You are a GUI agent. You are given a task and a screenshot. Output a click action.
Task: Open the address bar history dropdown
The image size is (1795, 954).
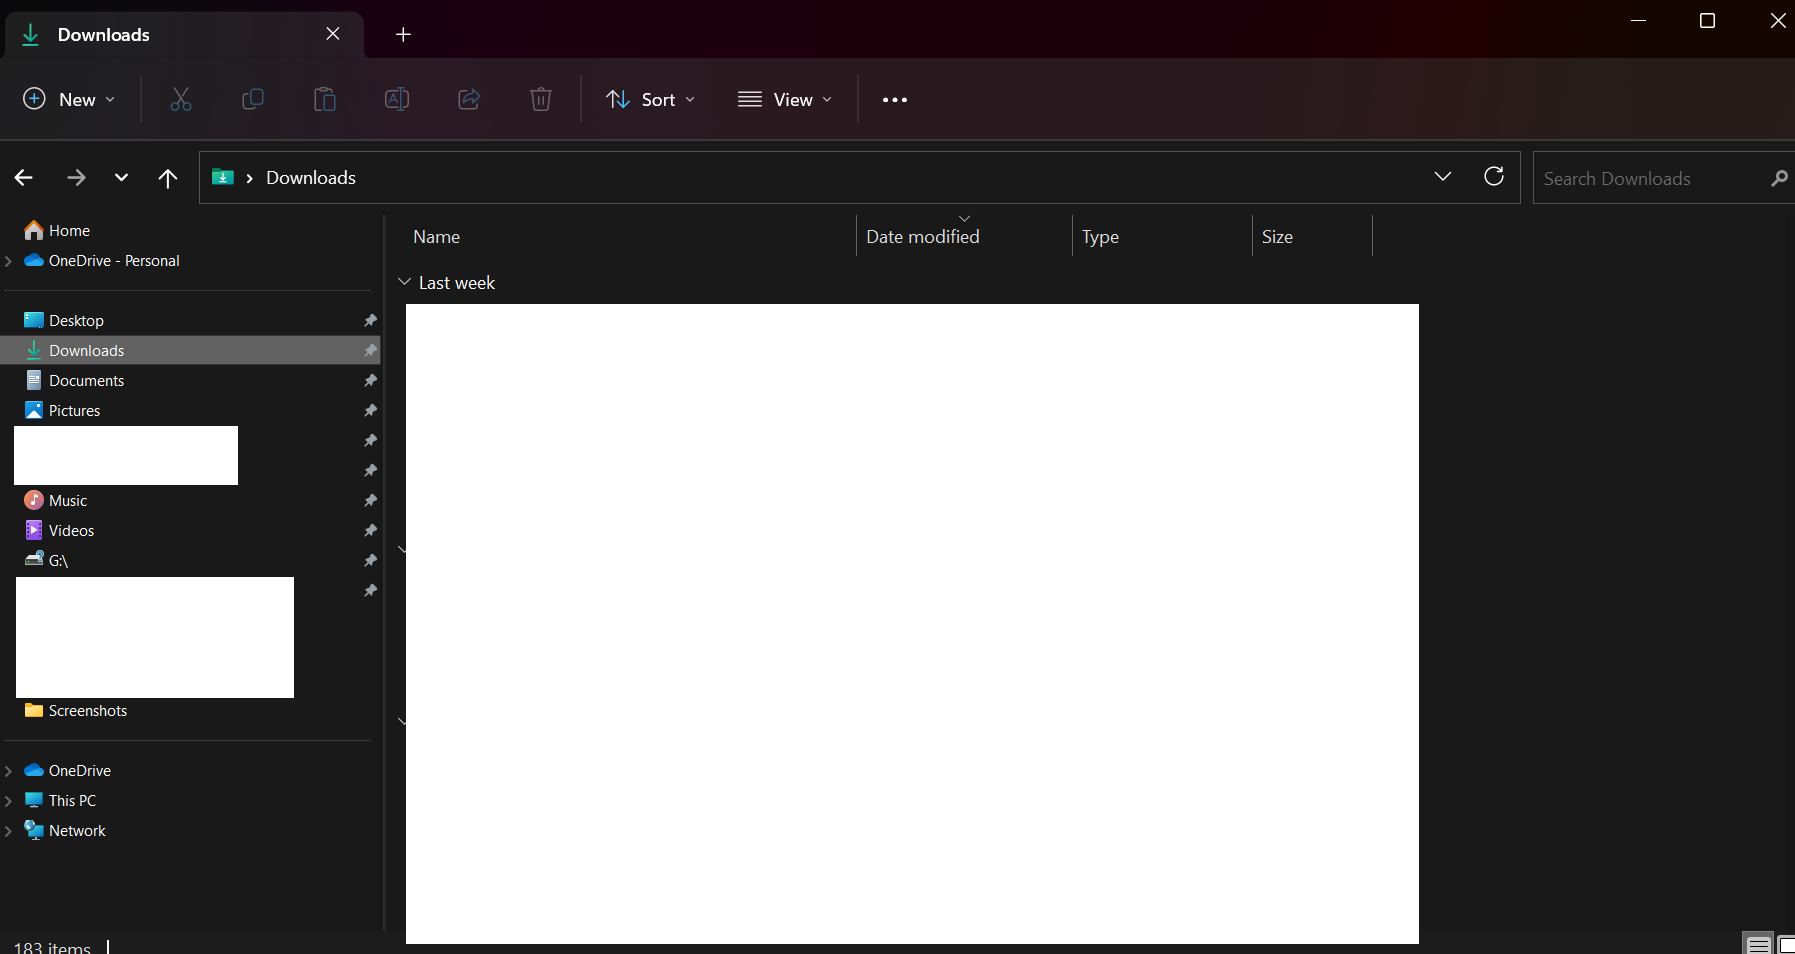pos(1442,177)
